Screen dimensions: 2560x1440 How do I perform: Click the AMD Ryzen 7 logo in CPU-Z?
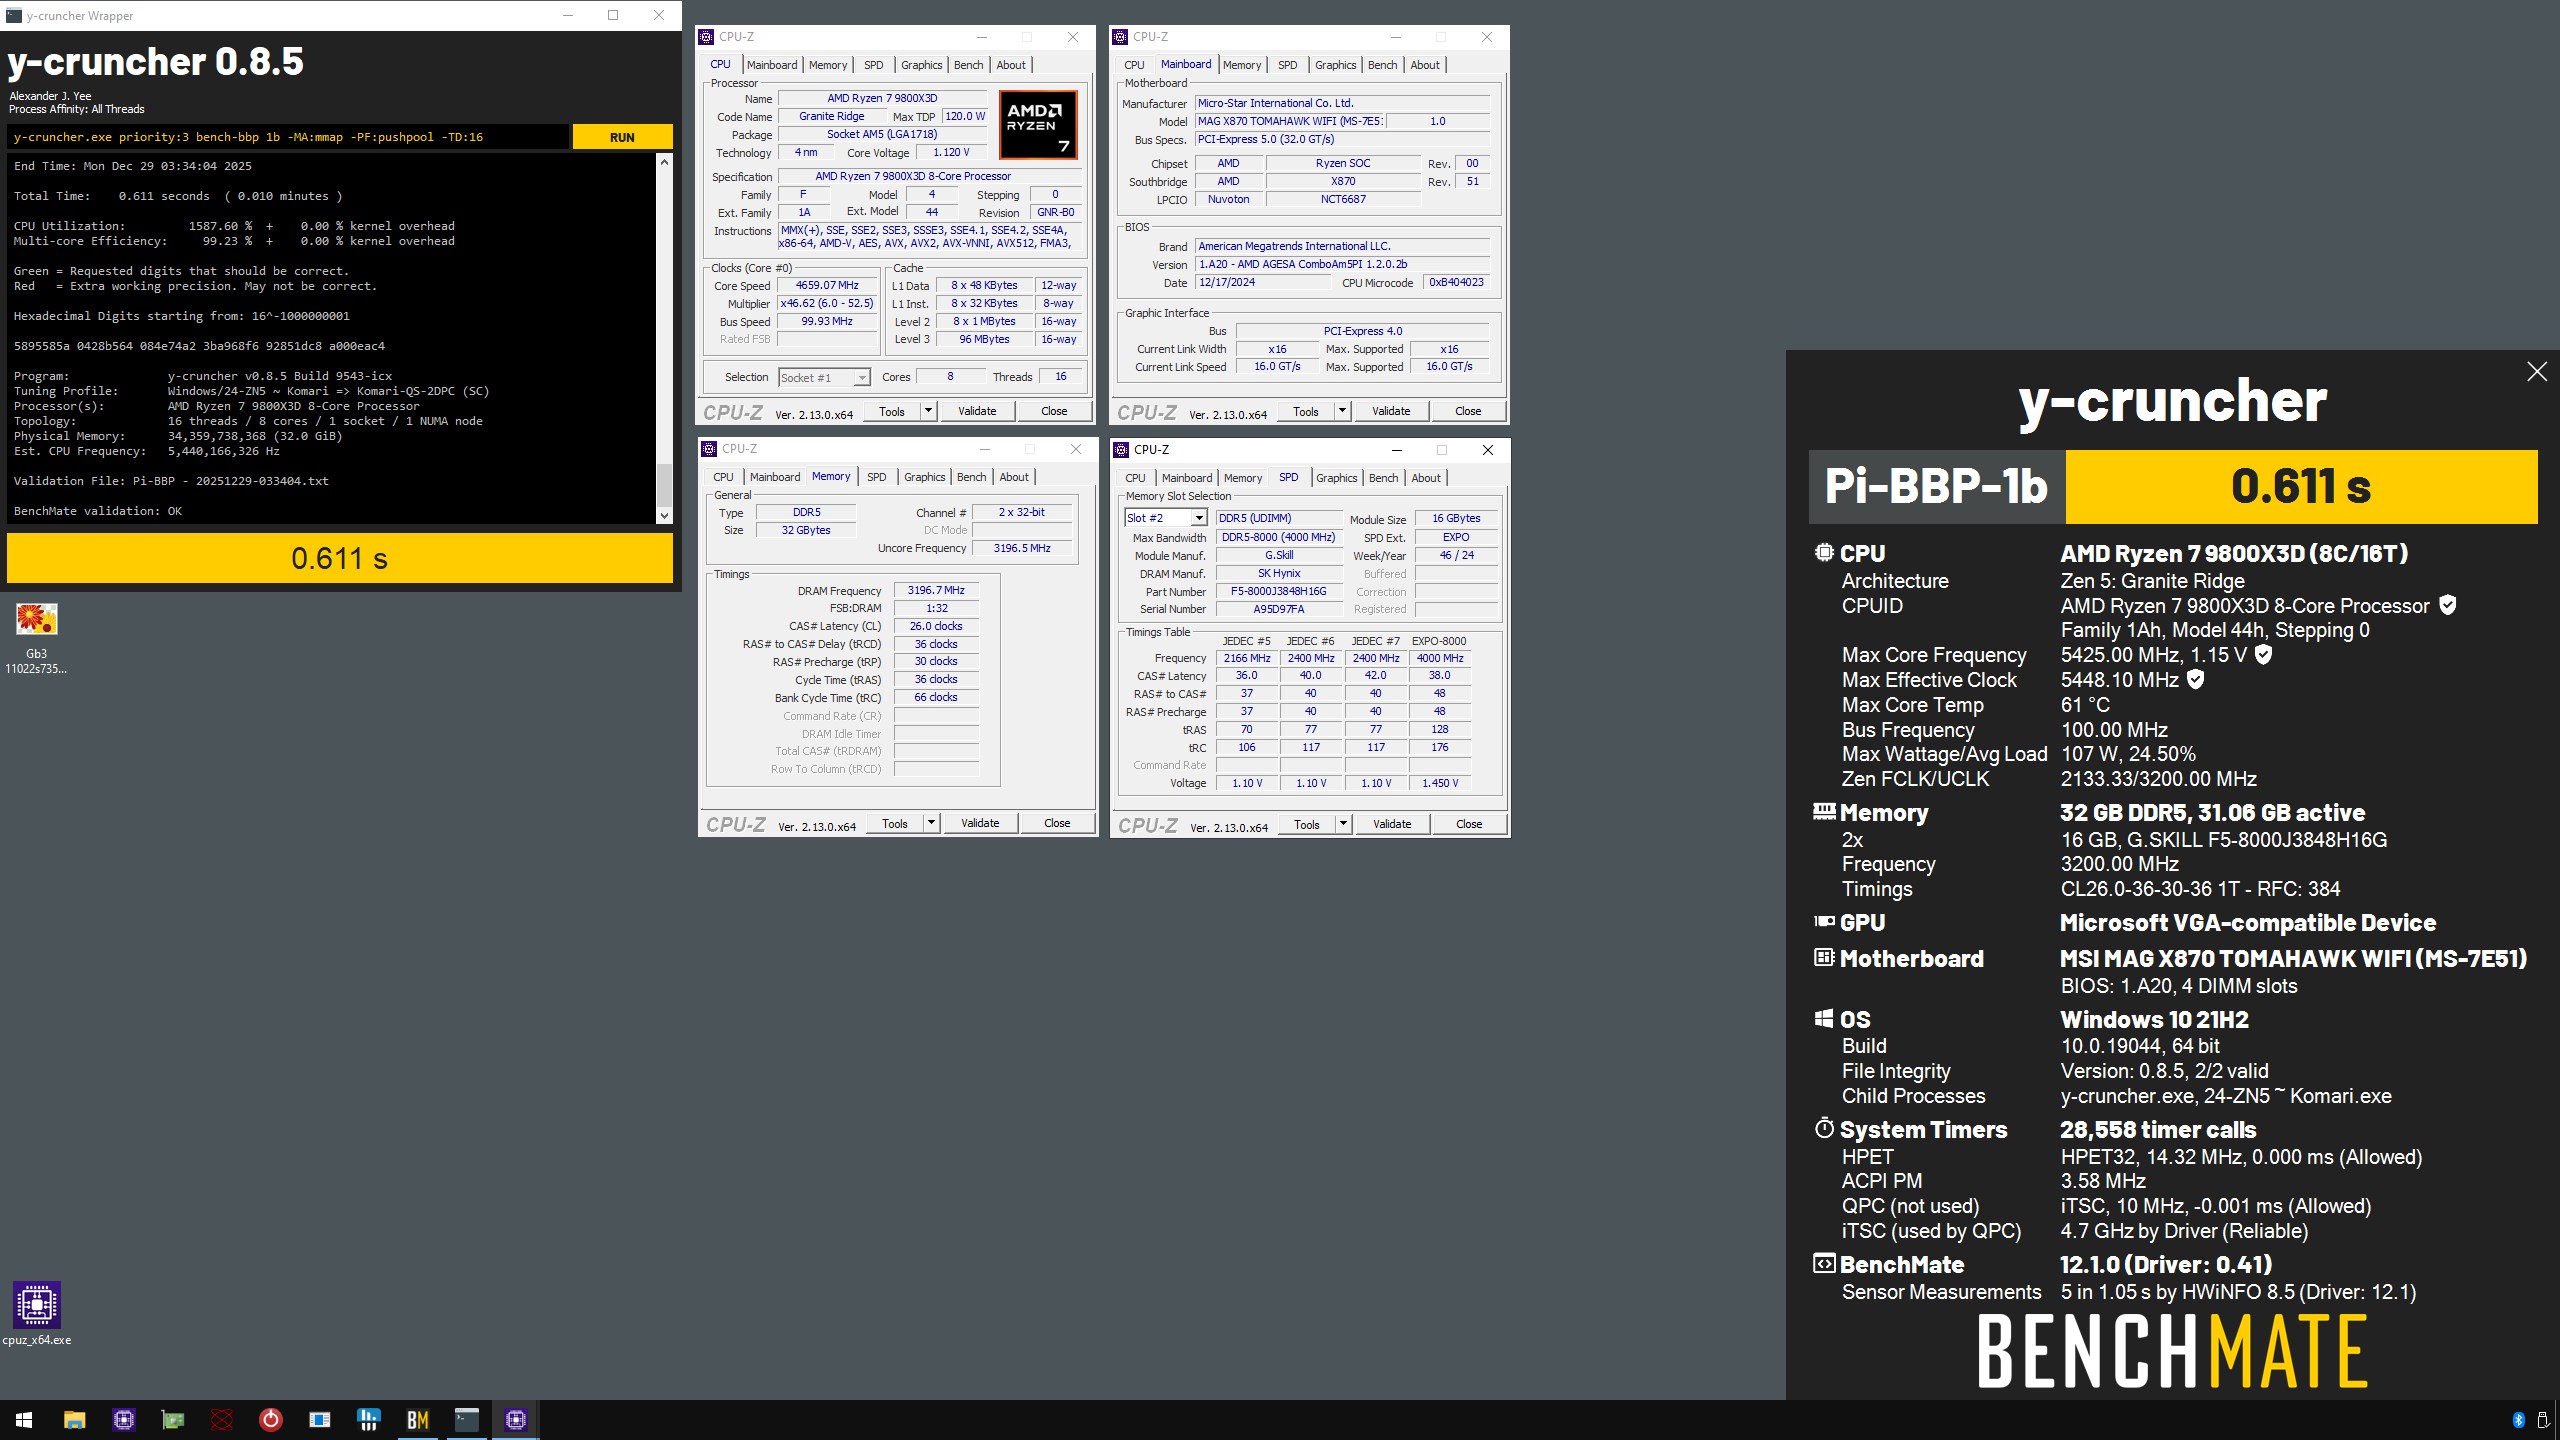(1038, 125)
